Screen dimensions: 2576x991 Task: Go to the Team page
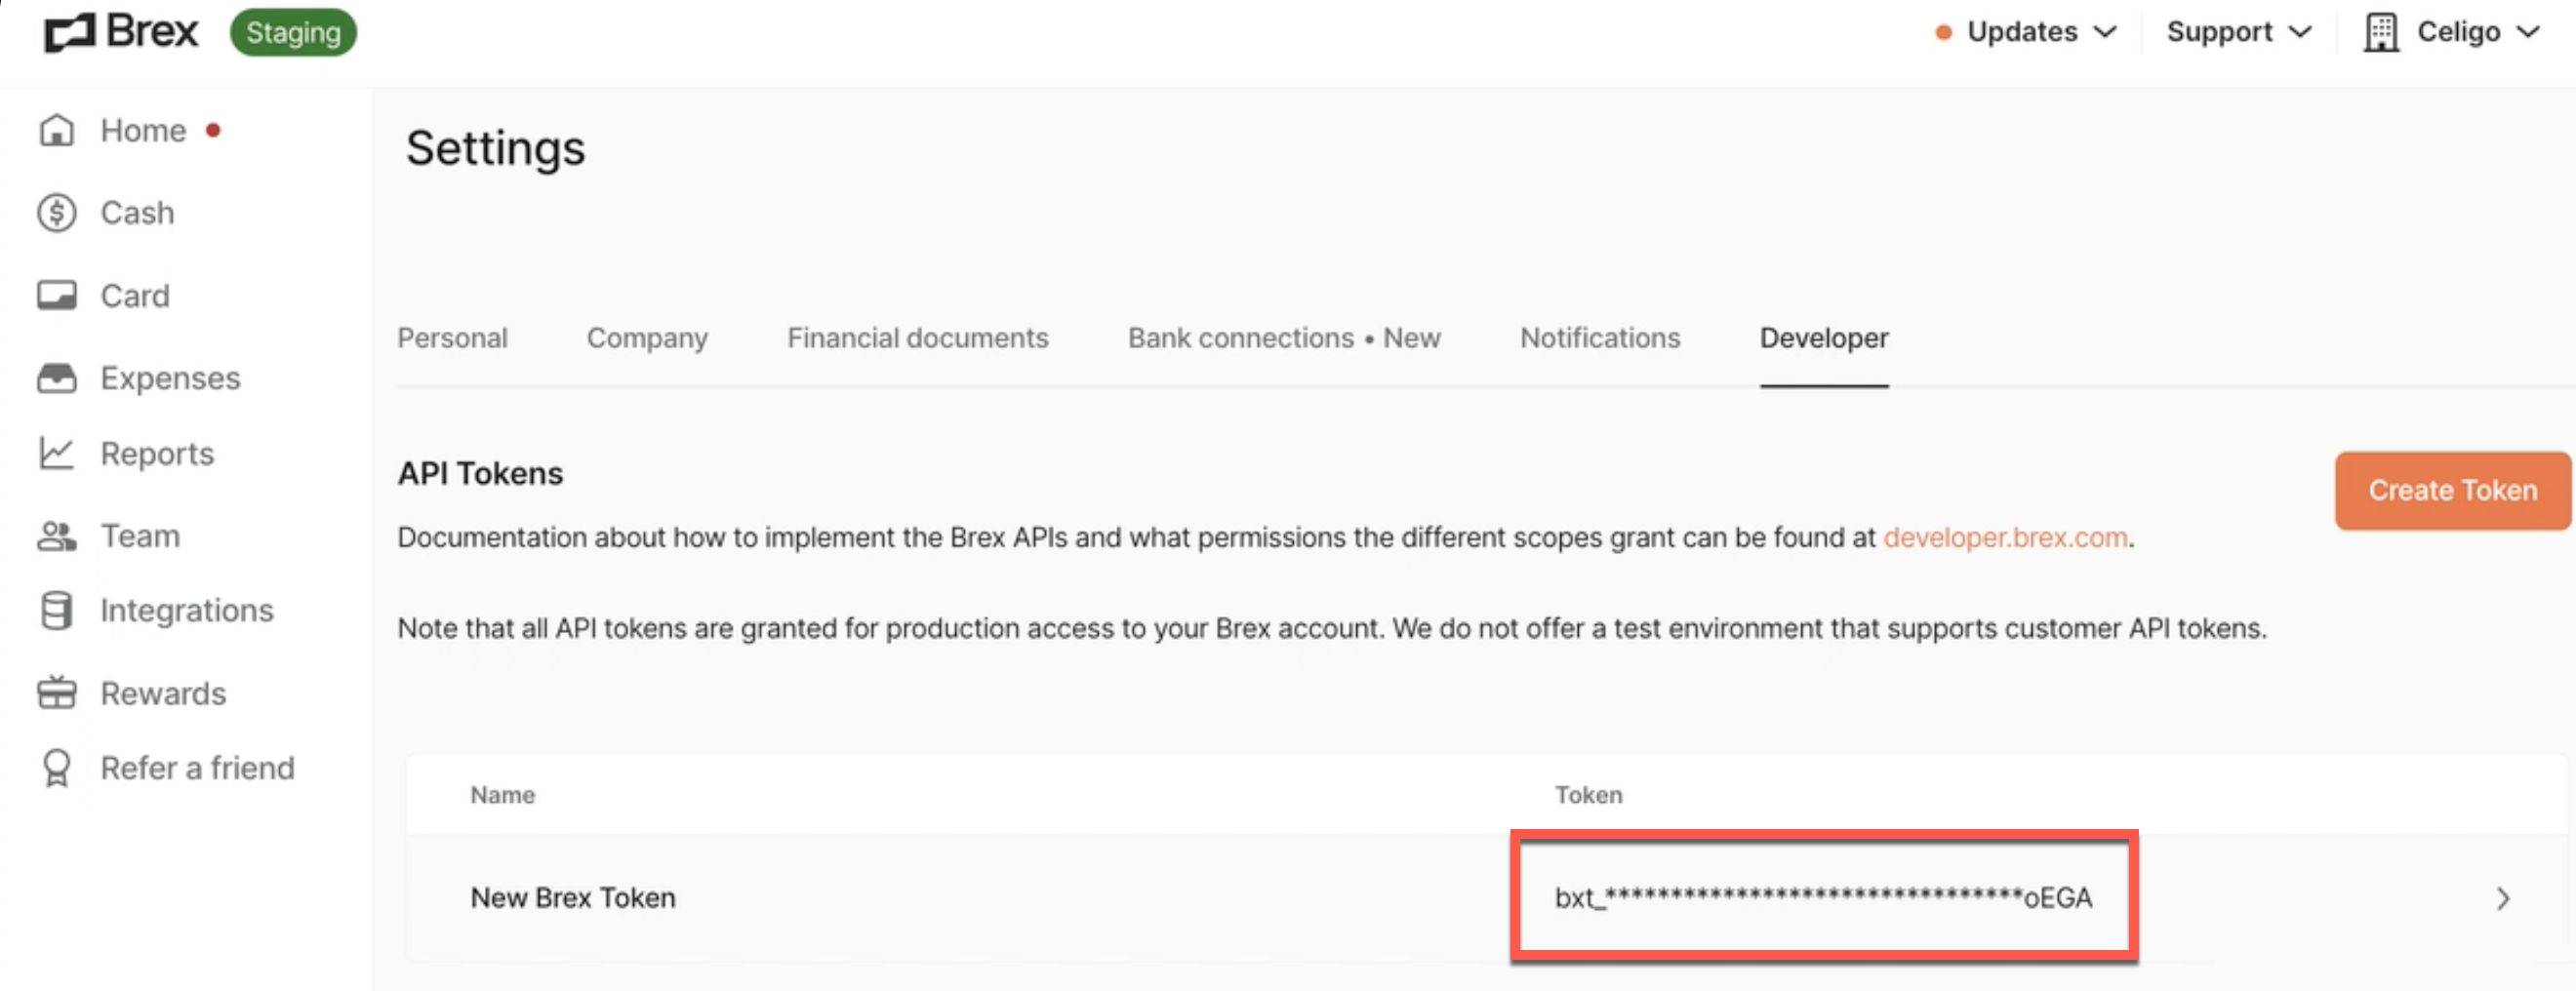tap(140, 536)
